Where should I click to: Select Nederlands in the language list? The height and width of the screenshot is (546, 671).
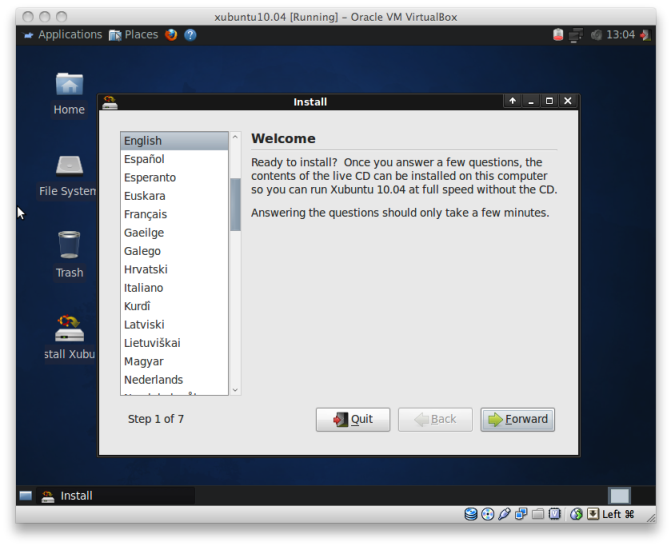click(174, 380)
